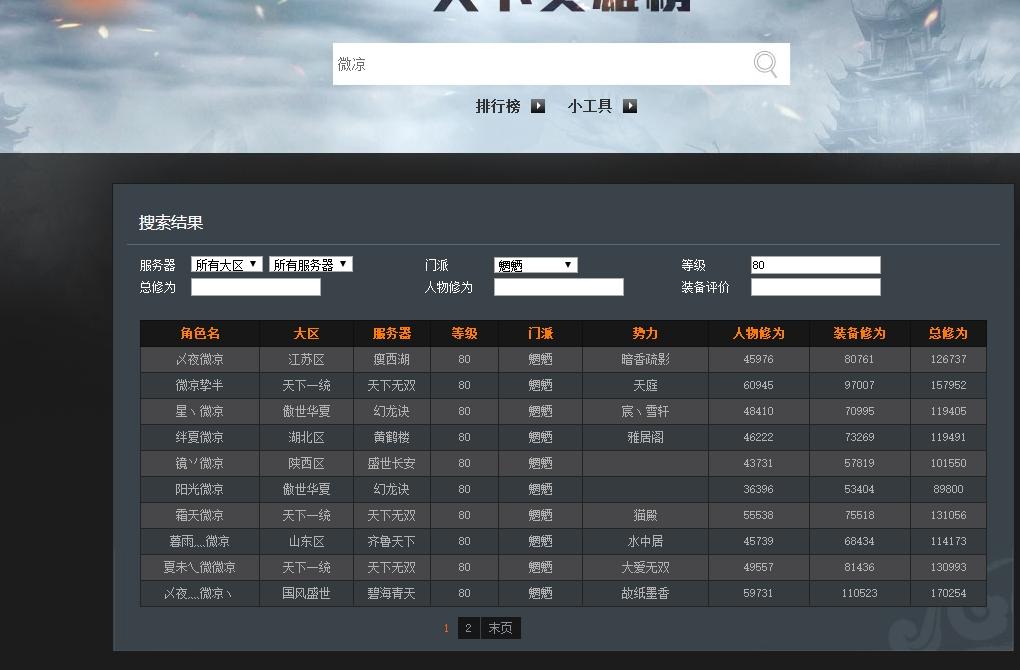Image resolution: width=1020 pixels, height=670 pixels.
Task: Click 江苏区 region cell
Action: click(306, 359)
